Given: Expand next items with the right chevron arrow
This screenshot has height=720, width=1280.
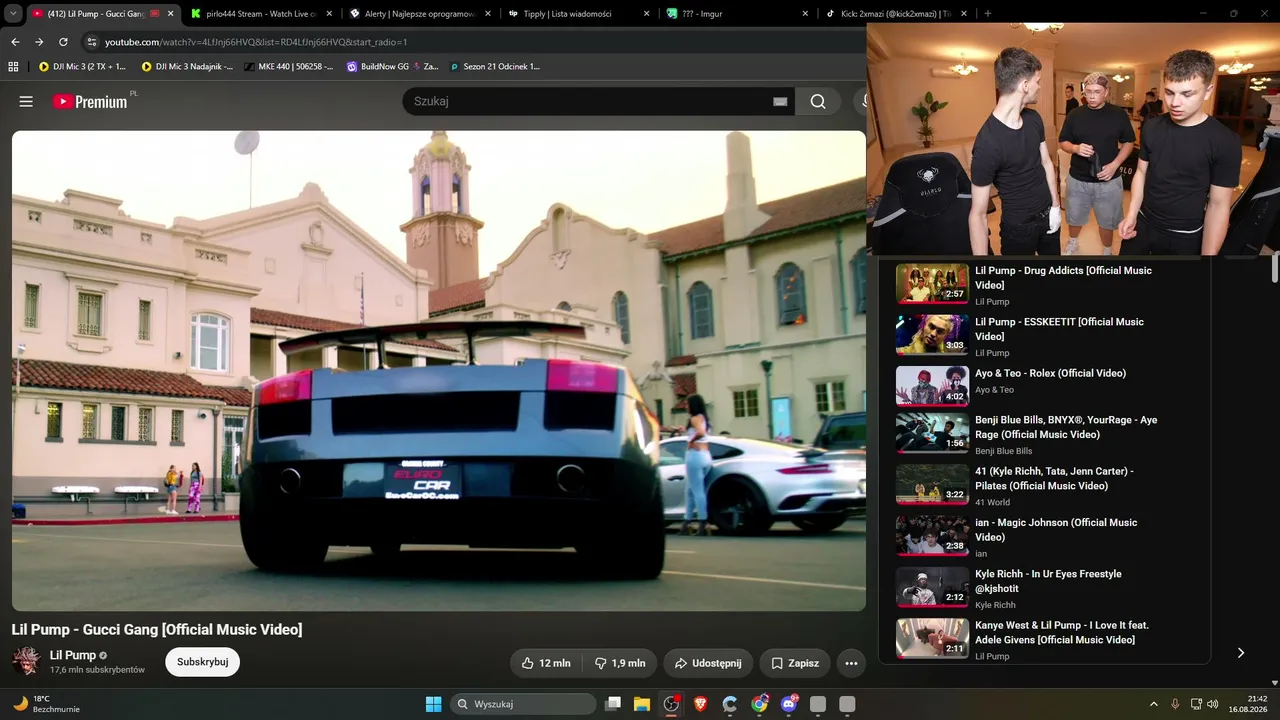Looking at the screenshot, I should click(1241, 653).
